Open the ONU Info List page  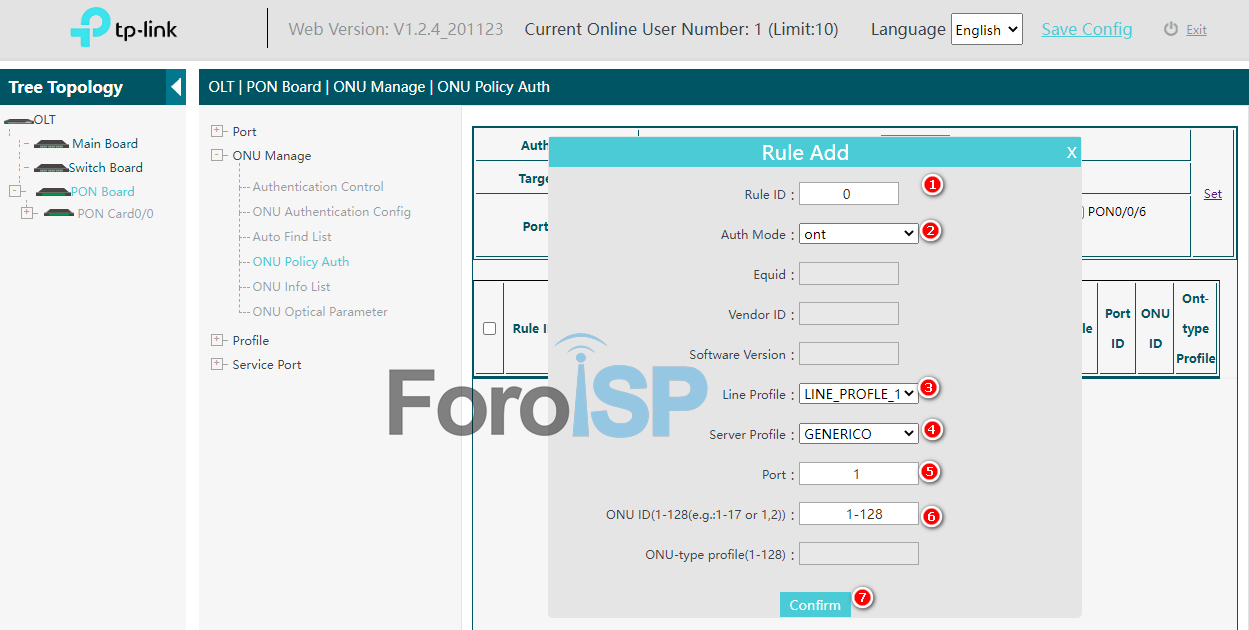pos(291,287)
